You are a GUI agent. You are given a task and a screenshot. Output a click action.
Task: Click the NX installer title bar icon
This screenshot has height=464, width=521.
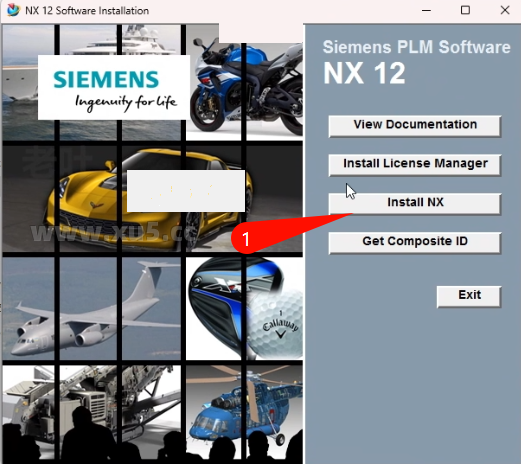pyautogui.click(x=13, y=10)
